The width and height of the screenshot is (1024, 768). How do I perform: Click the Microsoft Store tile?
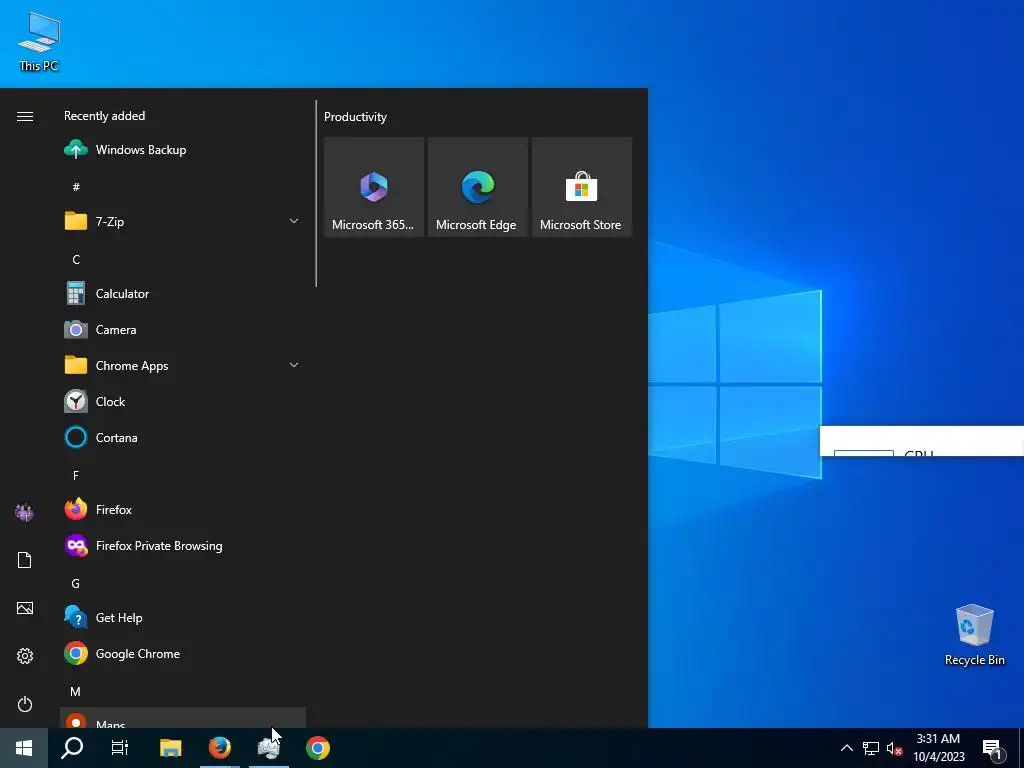pyautogui.click(x=582, y=187)
